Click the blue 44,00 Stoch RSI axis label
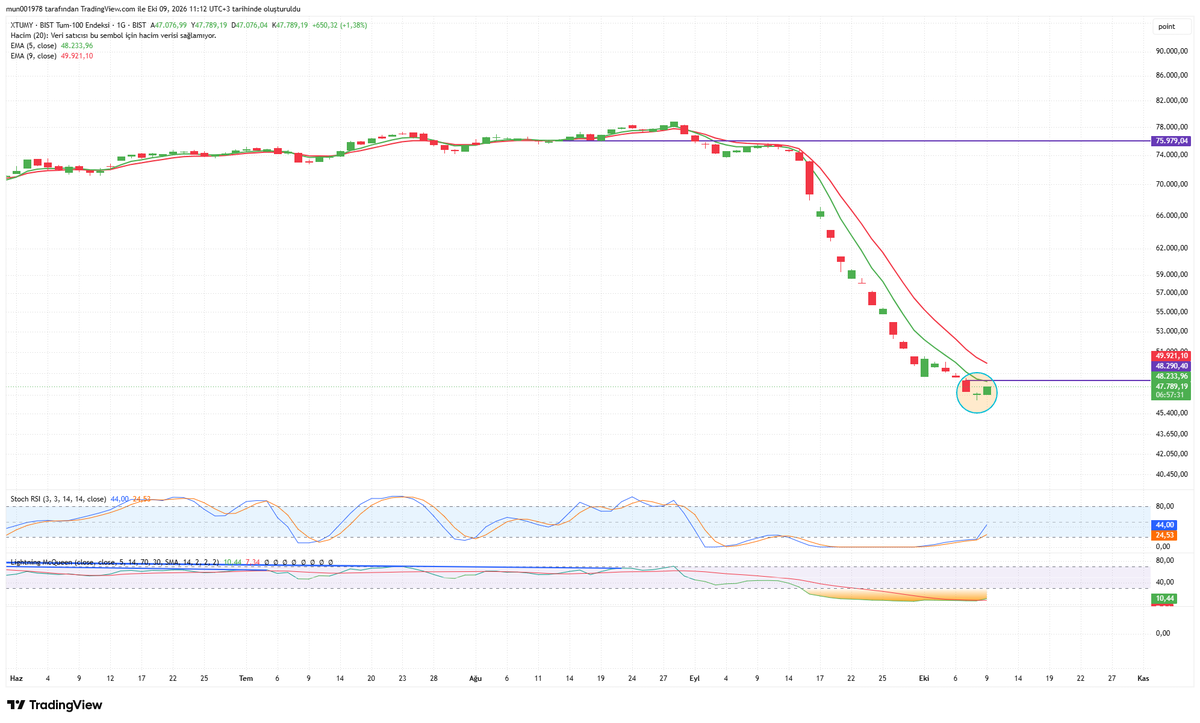The width and height of the screenshot is (1200, 723). (x=1165, y=525)
